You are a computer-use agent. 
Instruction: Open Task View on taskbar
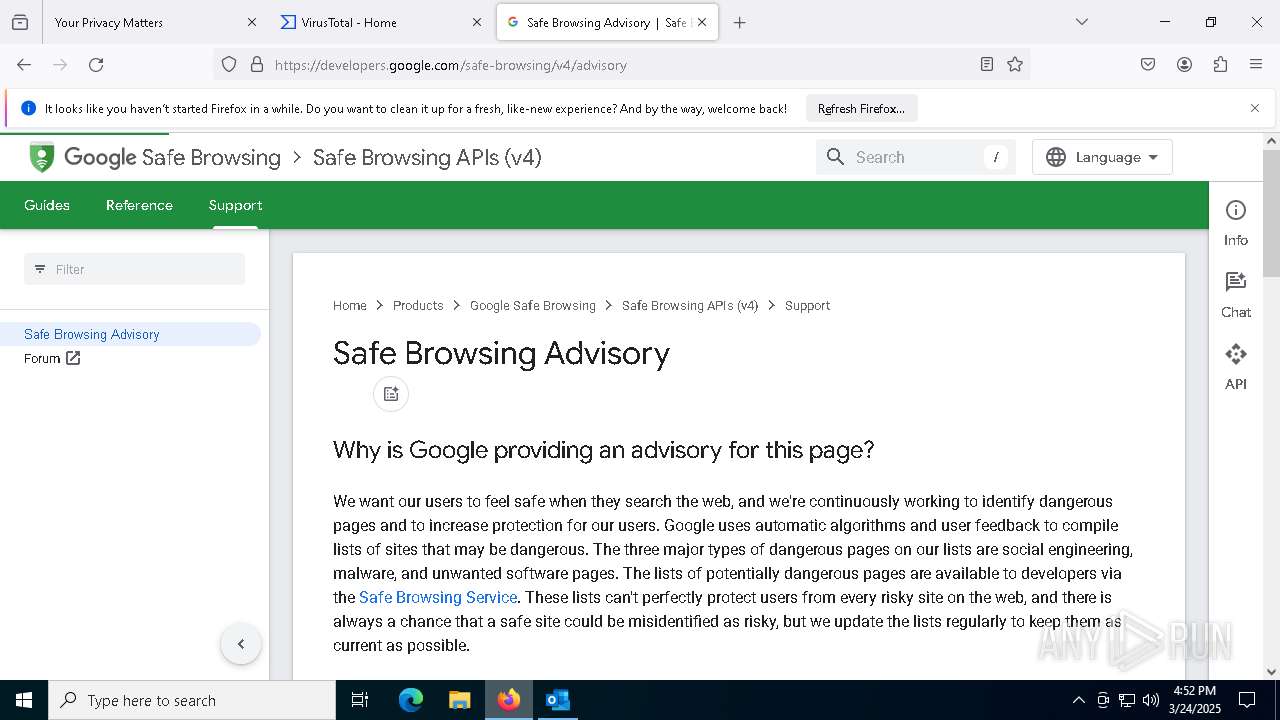pyautogui.click(x=360, y=700)
